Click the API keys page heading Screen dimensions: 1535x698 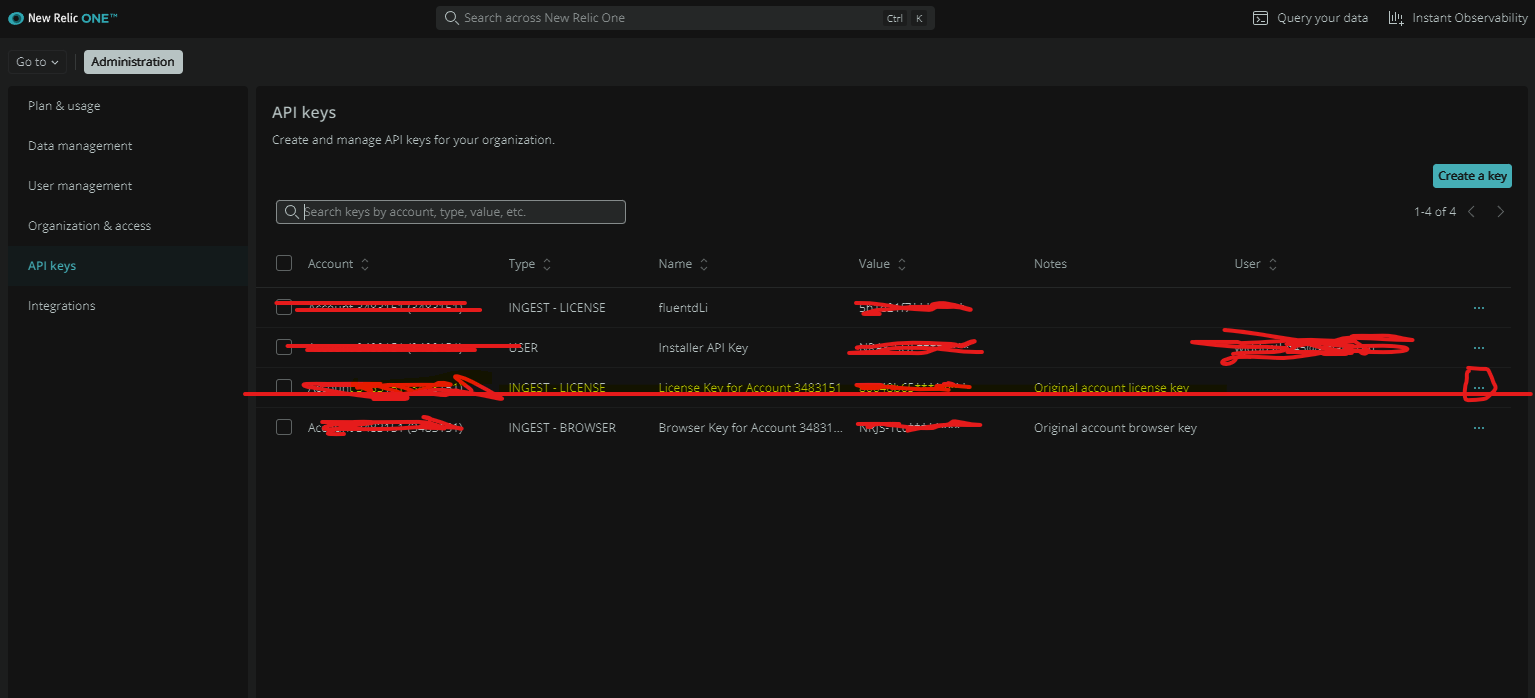(x=304, y=113)
